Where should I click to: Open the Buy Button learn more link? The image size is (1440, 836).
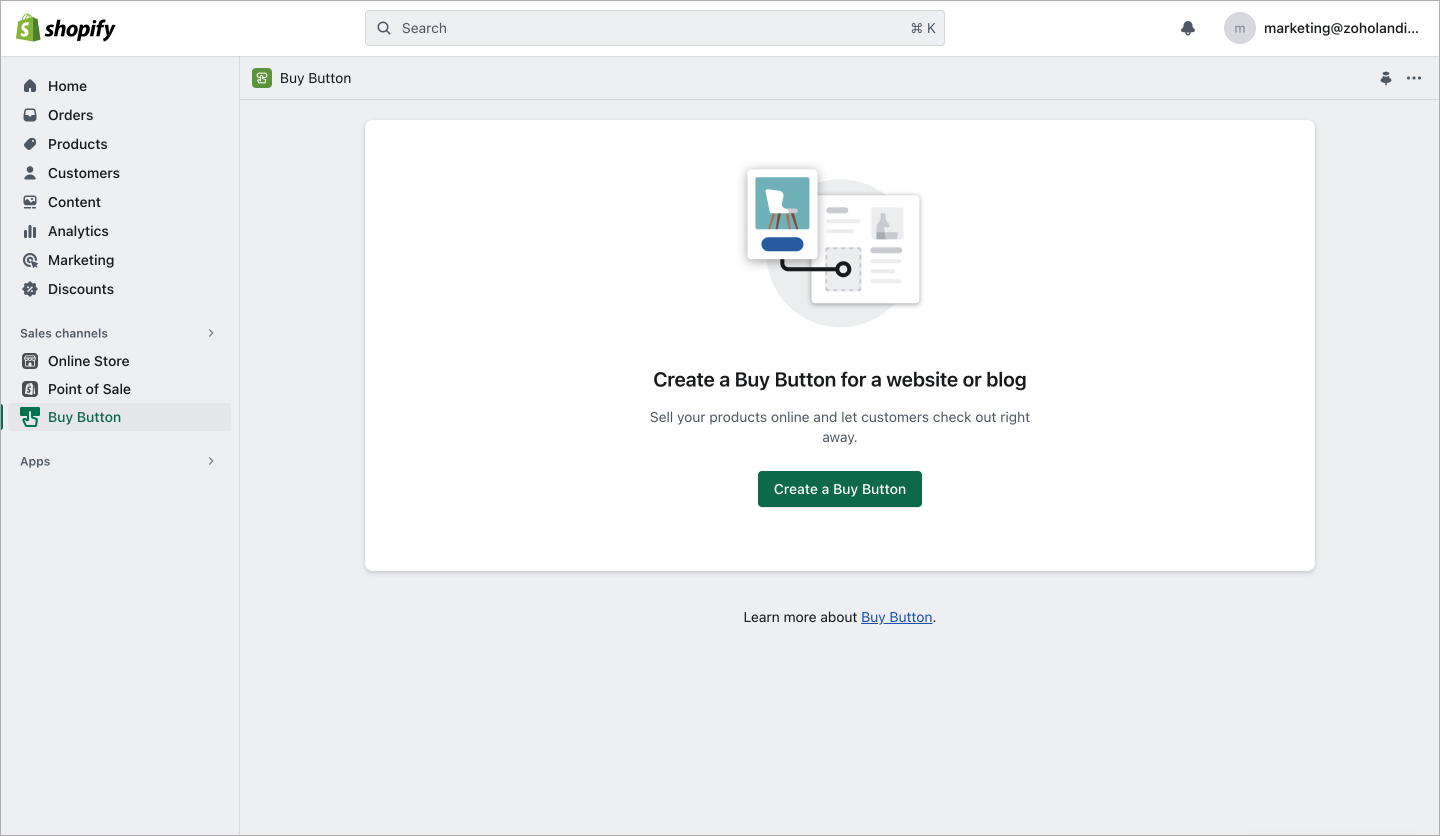(x=897, y=617)
